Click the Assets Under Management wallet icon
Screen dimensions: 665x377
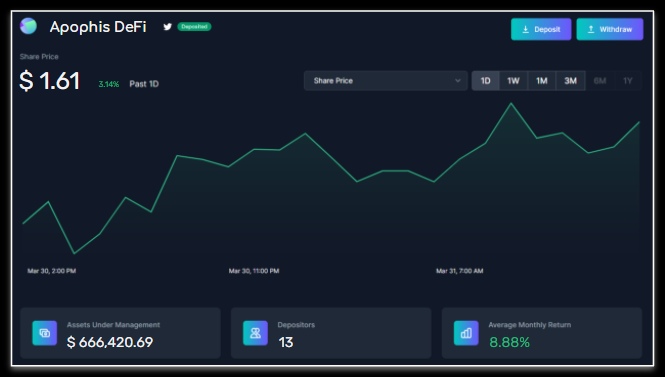tap(45, 333)
